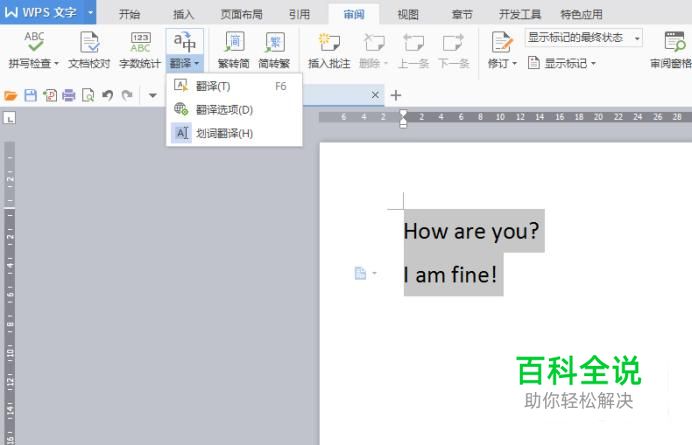This screenshot has width=692, height=445.
Task: Click the Spell Check (拼写检查) icon
Action: tap(34, 42)
